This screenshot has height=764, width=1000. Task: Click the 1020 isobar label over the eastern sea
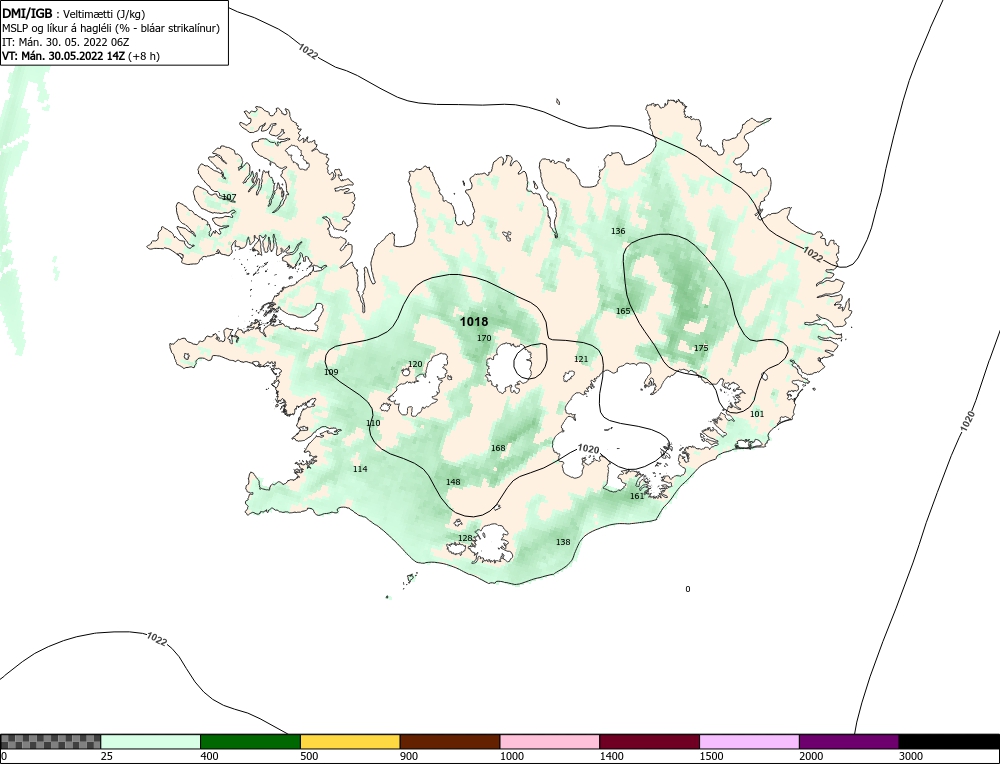click(967, 421)
